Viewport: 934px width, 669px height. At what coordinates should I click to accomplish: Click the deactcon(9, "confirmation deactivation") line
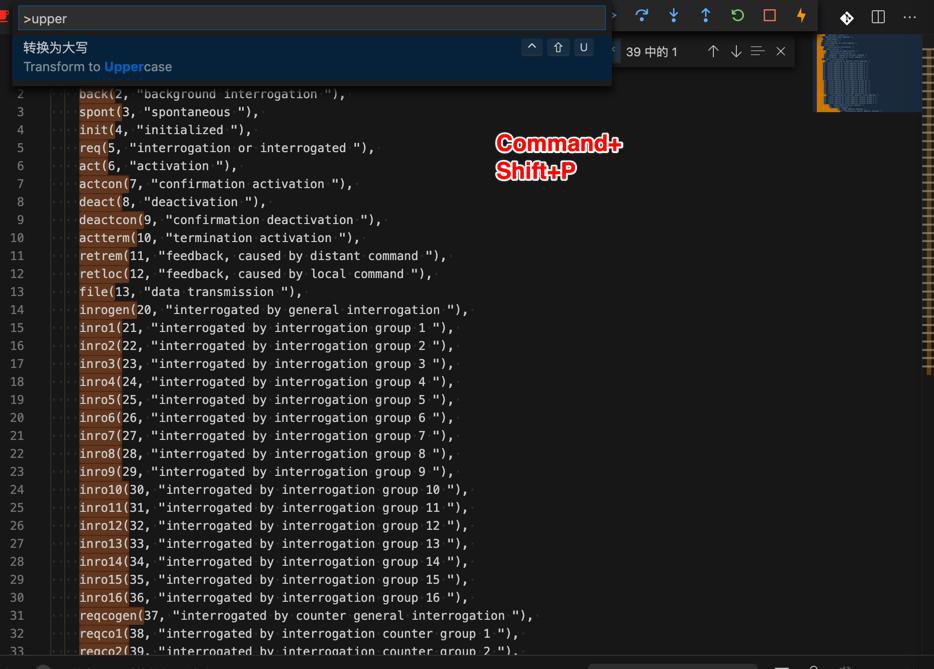tap(230, 220)
